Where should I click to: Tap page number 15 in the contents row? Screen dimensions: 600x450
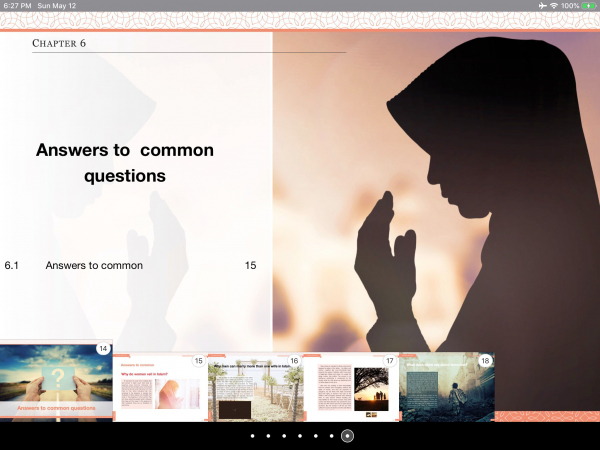(250, 265)
